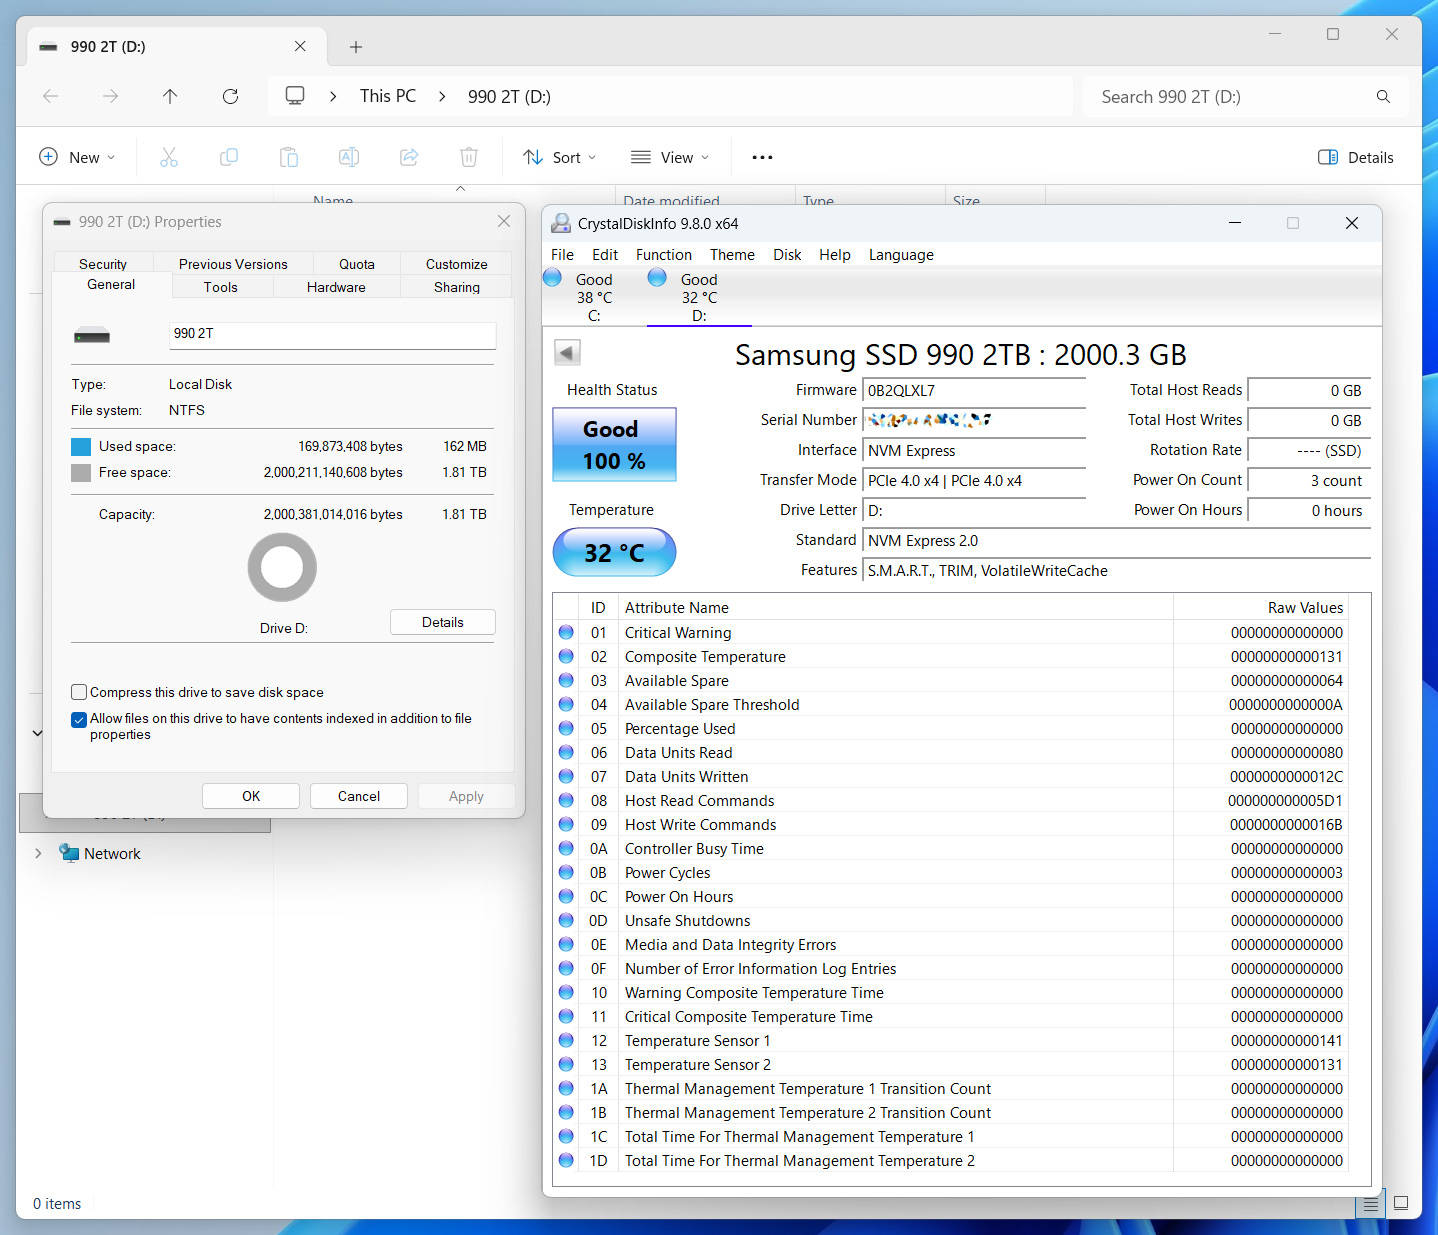This screenshot has height=1235, width=1438.
Task: Switch to the Customize tab
Action: coord(457,264)
